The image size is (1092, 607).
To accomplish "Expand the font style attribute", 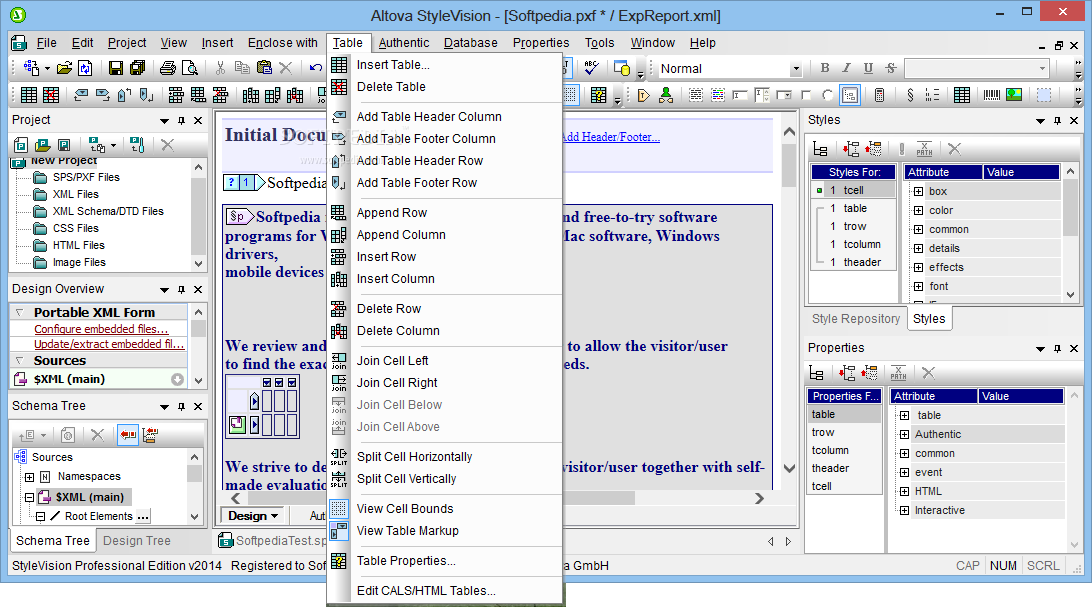I will coord(919,286).
